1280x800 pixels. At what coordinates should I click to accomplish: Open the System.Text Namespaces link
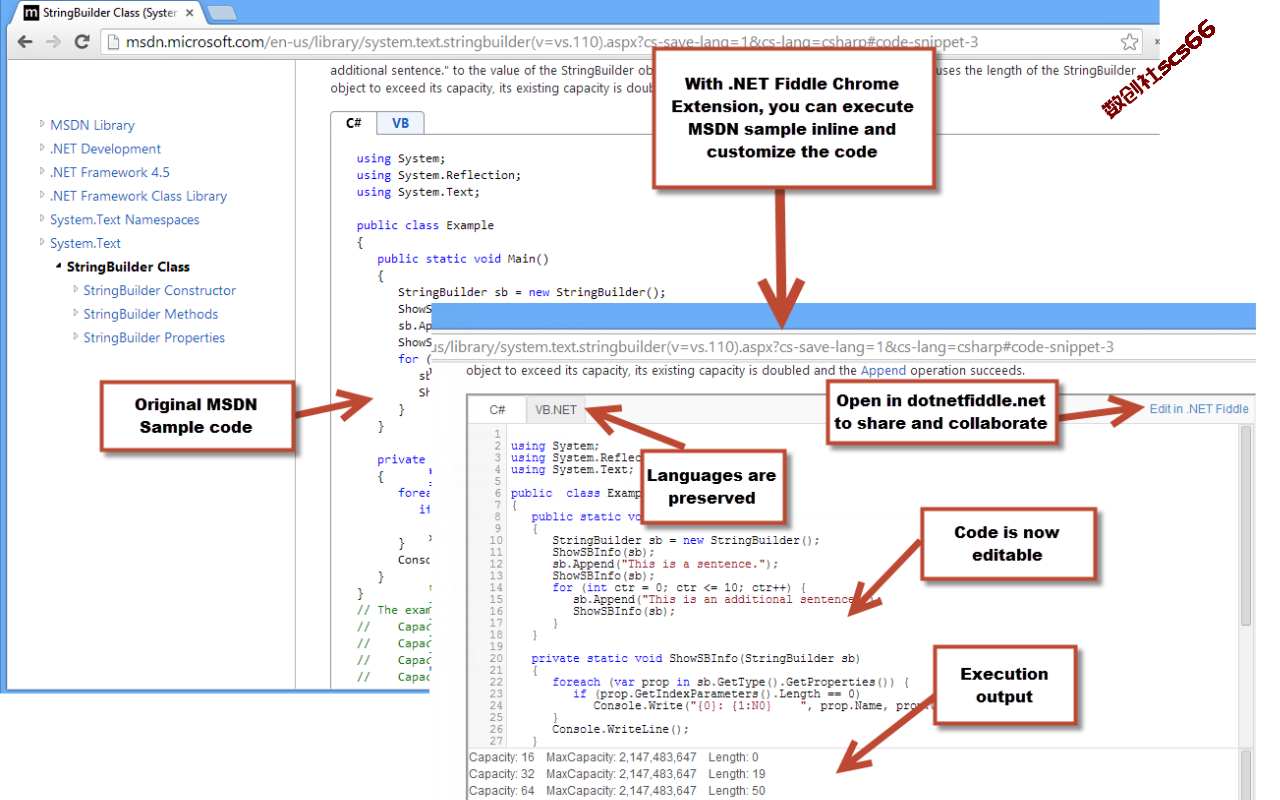124,220
